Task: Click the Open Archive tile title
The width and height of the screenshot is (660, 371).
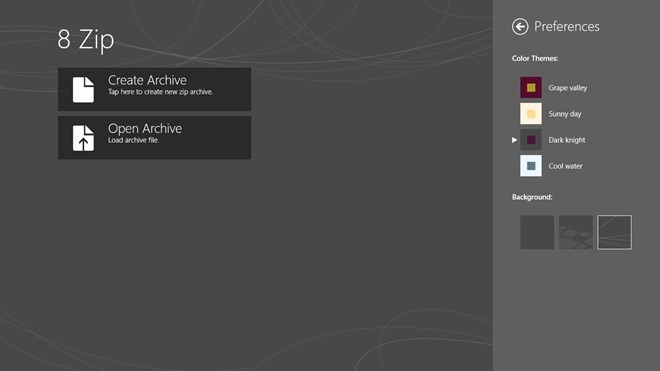Action: (x=145, y=128)
